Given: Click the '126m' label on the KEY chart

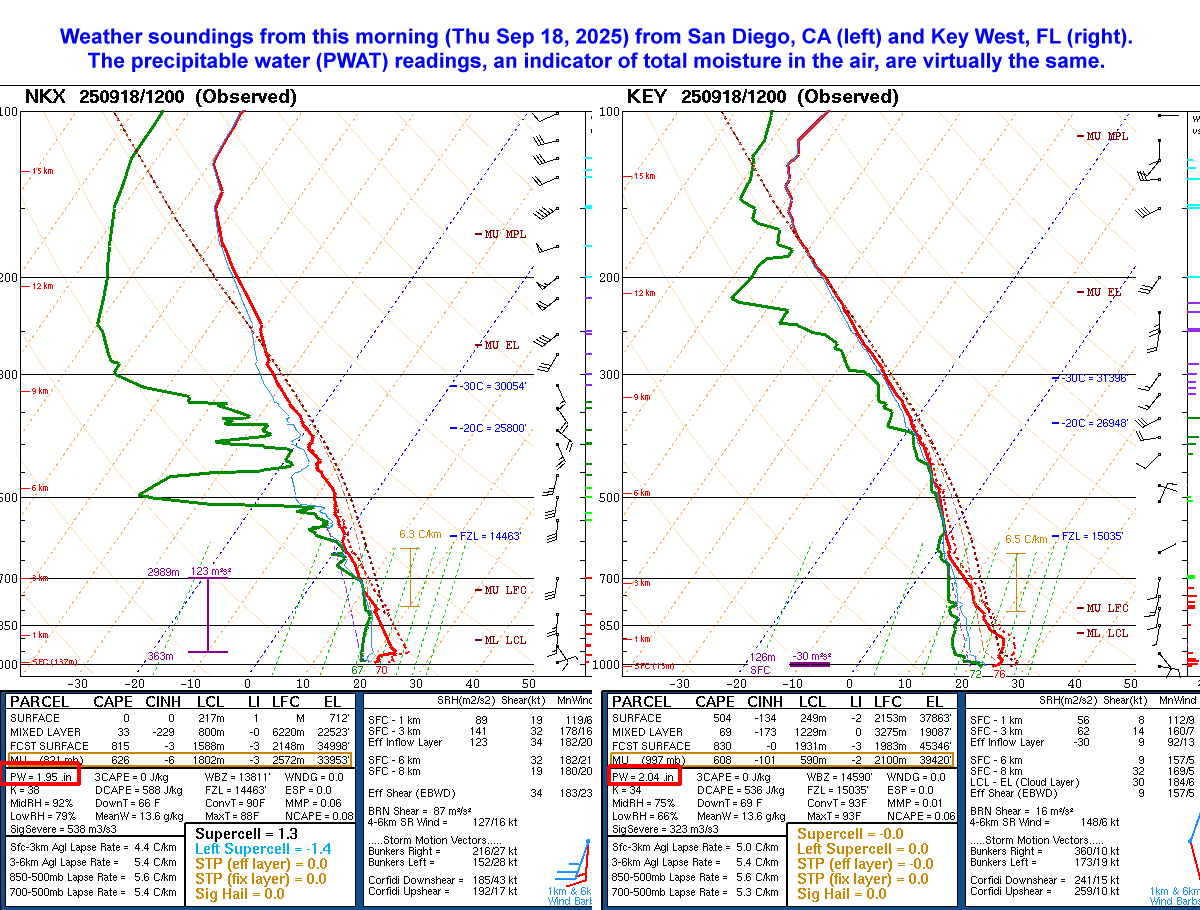Looking at the screenshot, I should 762,657.
